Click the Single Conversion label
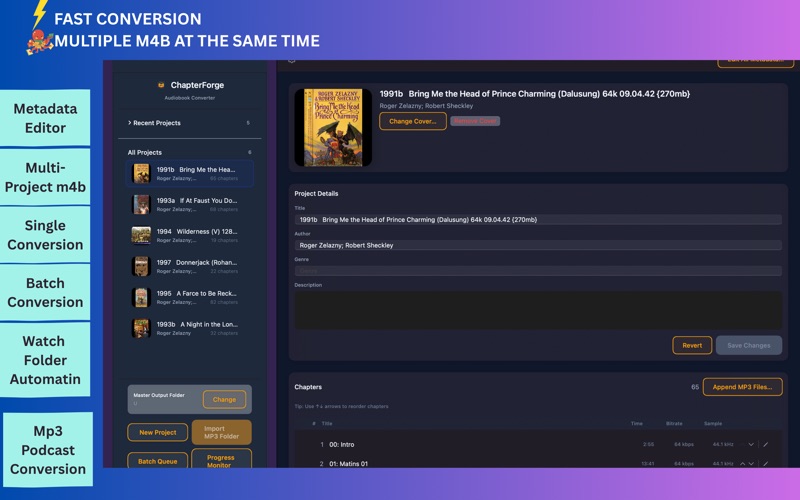Viewport: 800px width, 500px height. 45,235
